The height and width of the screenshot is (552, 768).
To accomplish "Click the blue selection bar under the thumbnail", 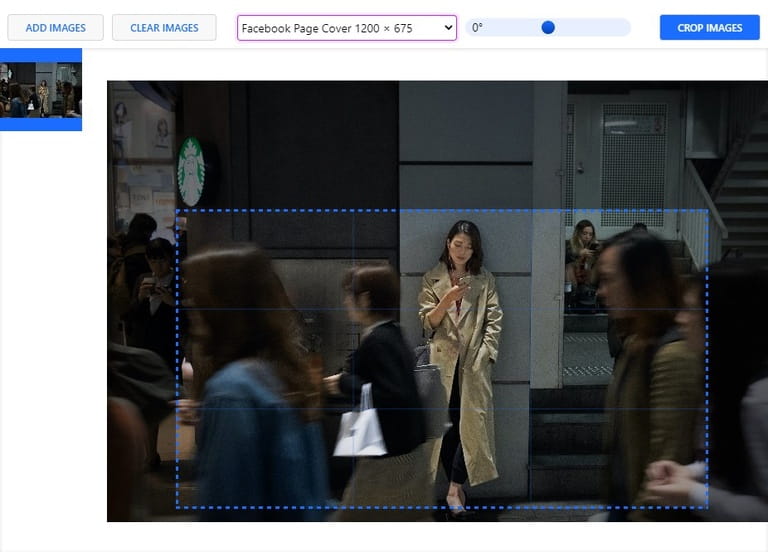I will point(41,124).
